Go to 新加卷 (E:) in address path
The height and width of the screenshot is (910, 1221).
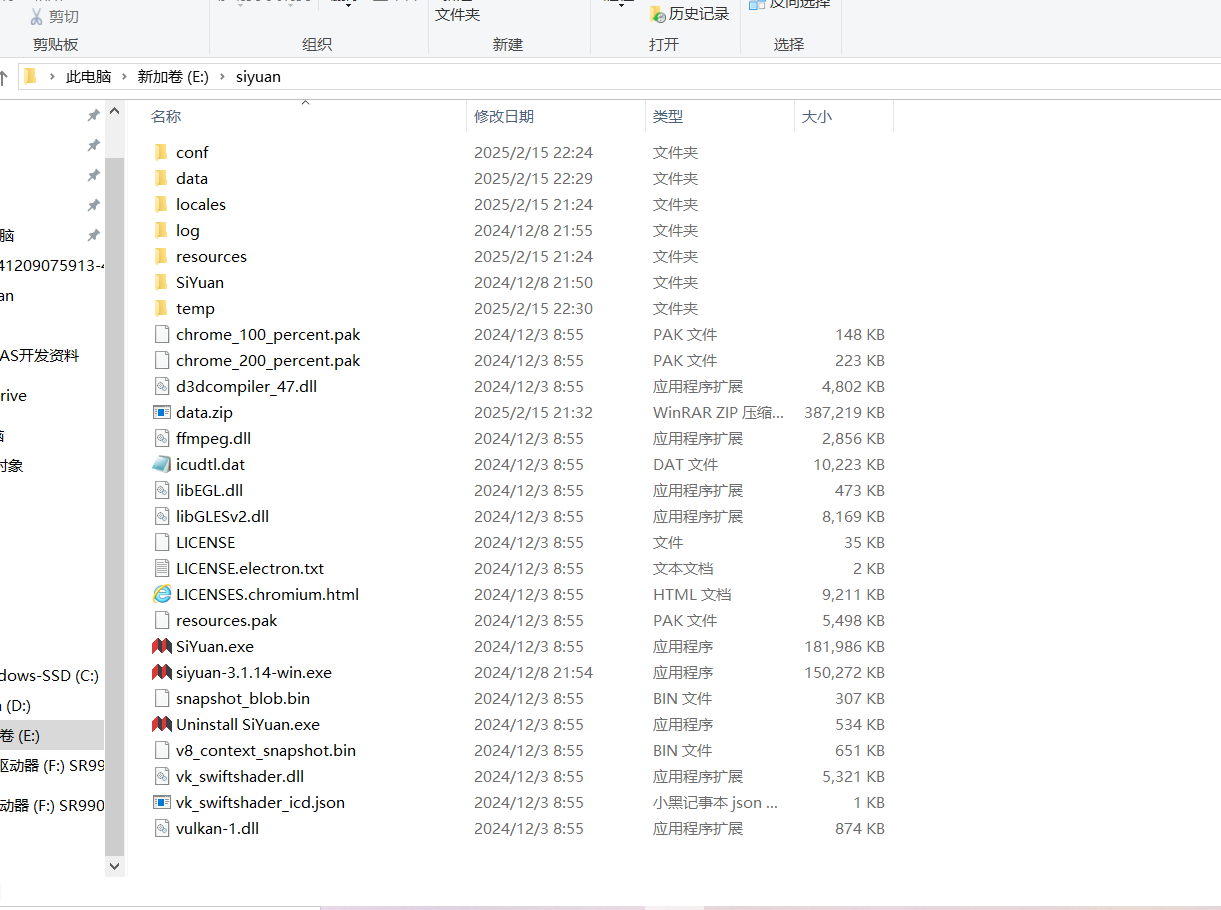coord(173,76)
